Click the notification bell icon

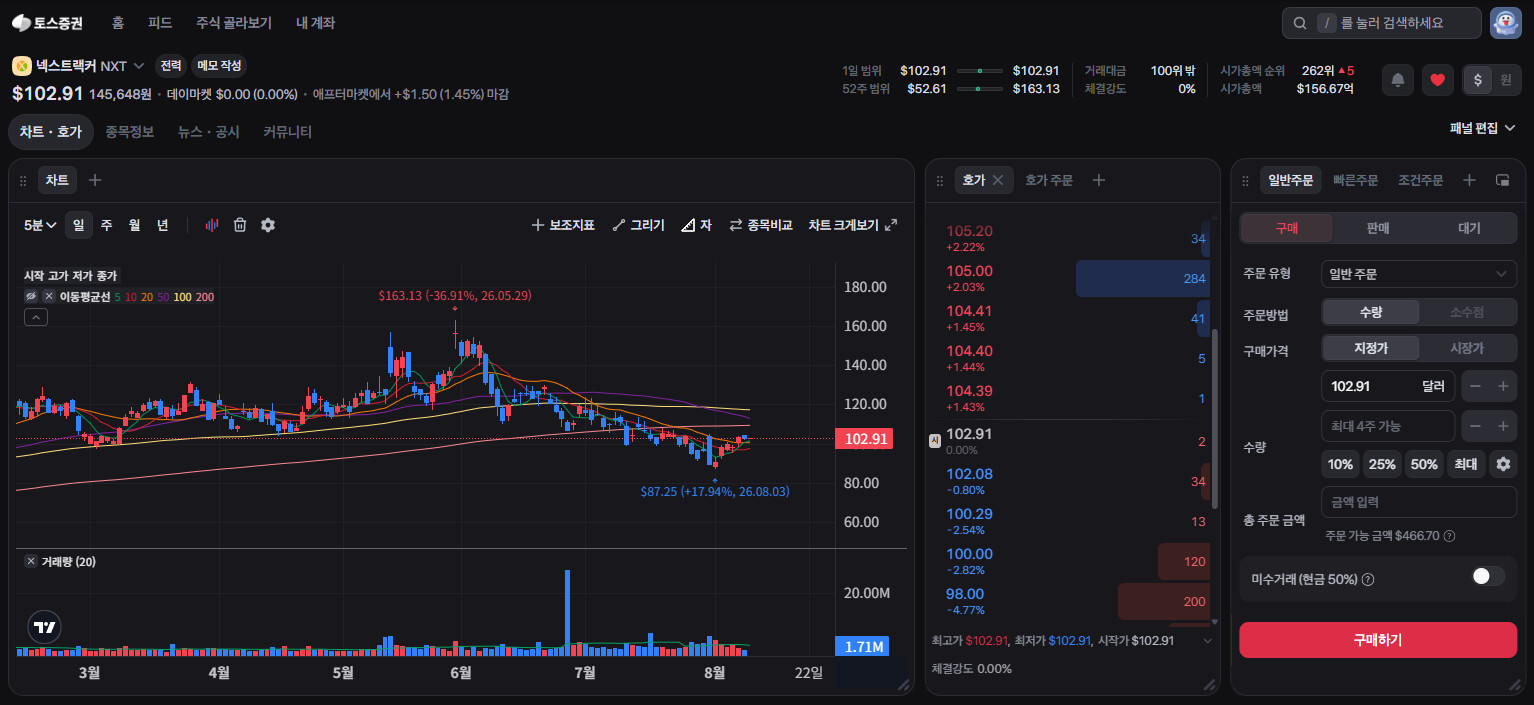click(x=1398, y=80)
